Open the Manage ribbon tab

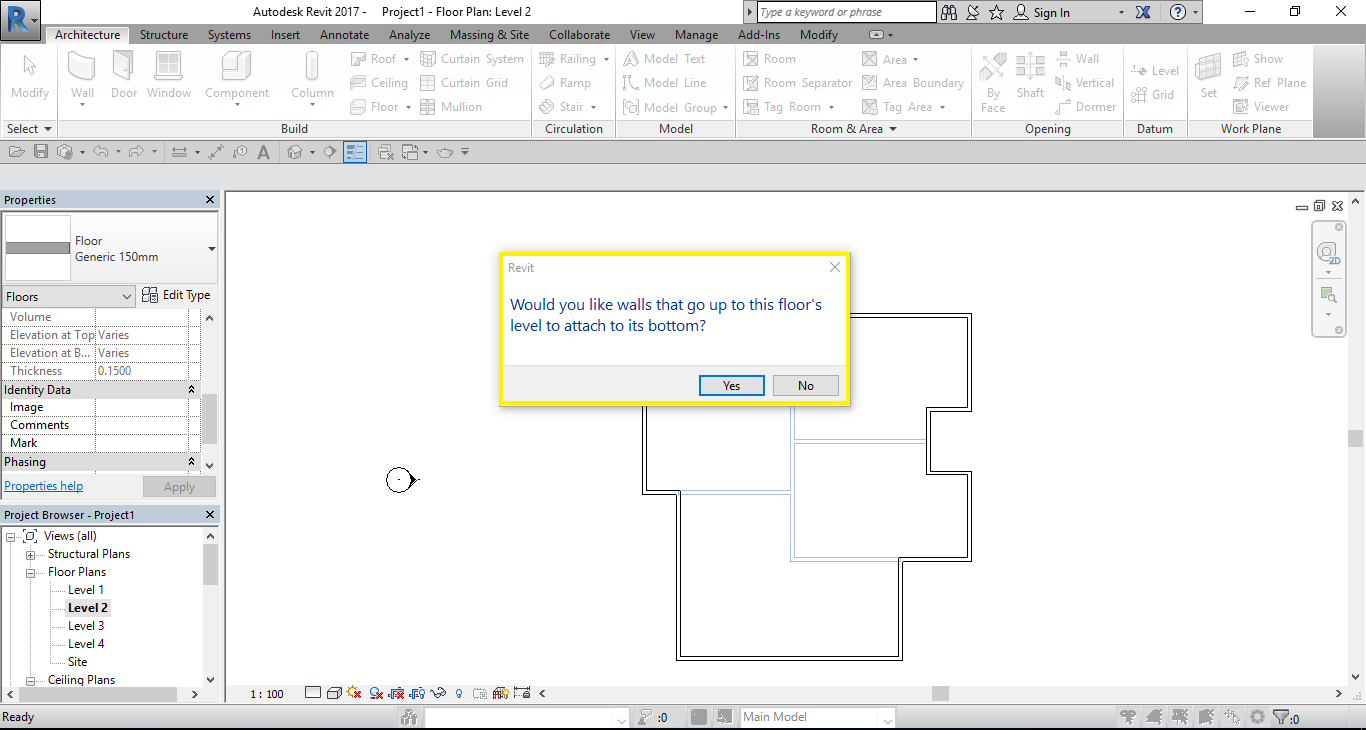pos(696,35)
